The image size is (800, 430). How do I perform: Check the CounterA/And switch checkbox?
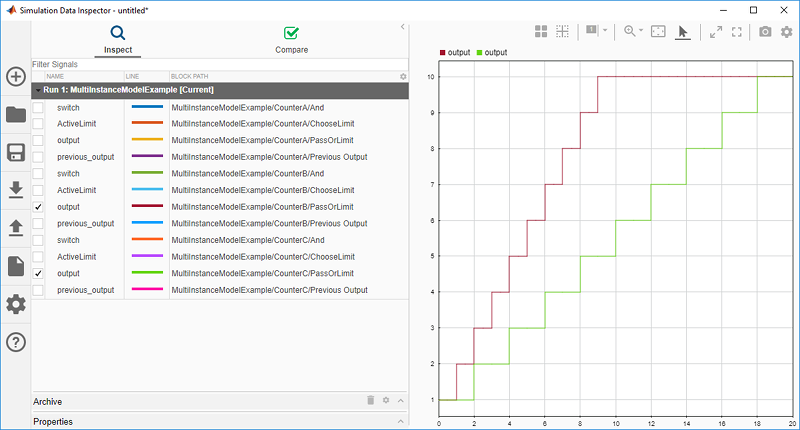click(x=38, y=108)
